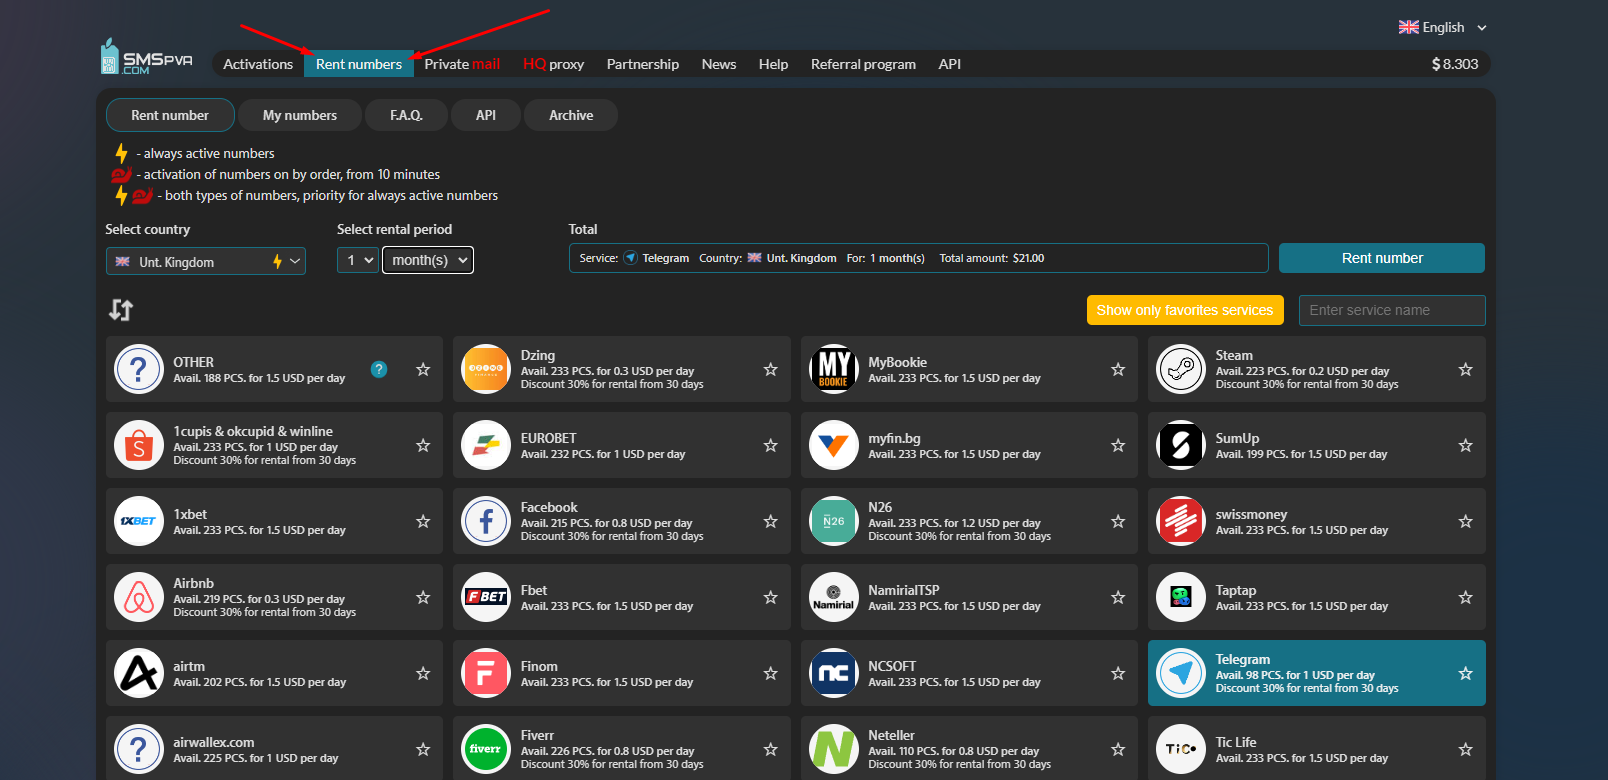
Task: Focus the Enter service name search field
Action: click(x=1392, y=310)
